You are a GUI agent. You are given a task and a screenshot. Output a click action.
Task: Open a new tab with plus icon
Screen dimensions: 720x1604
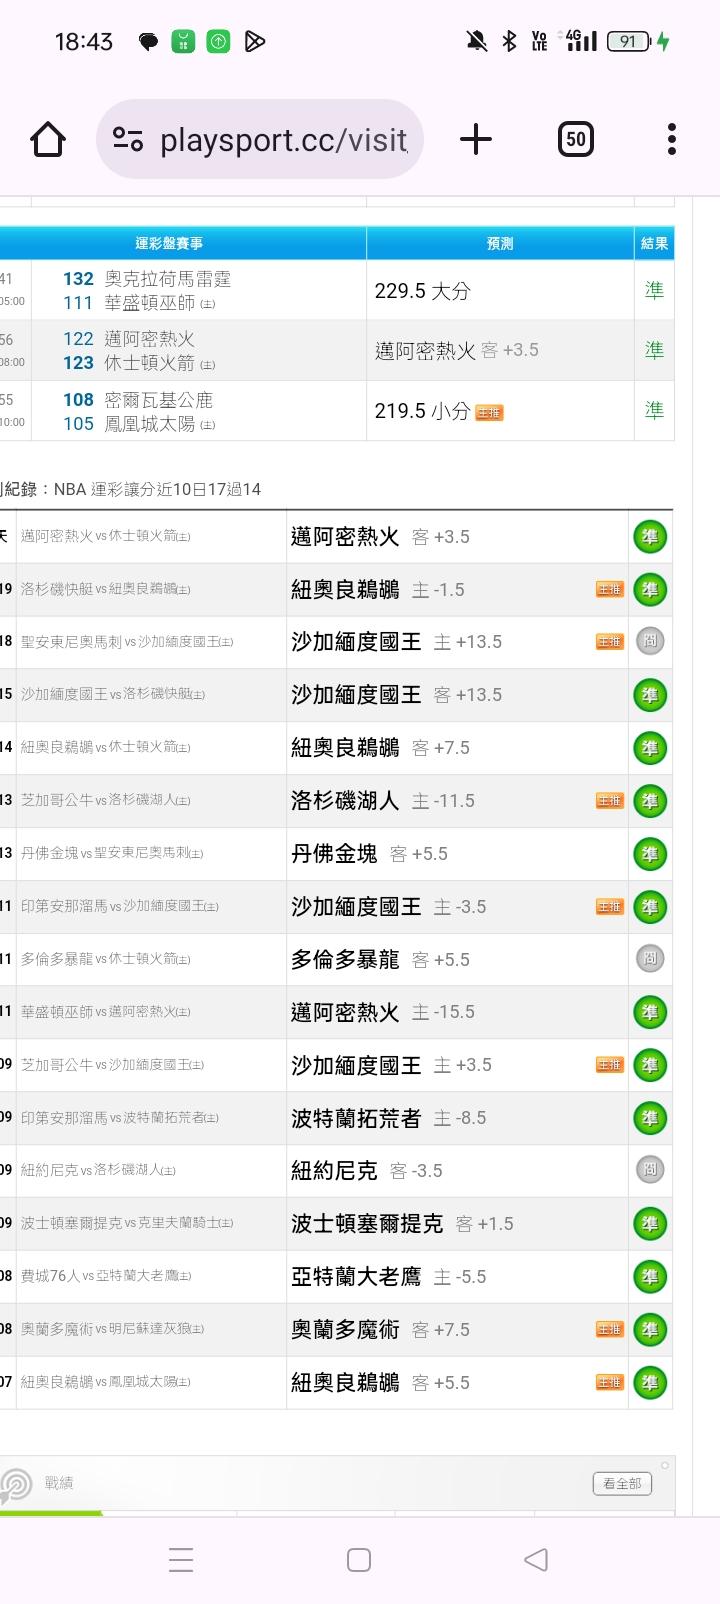(x=476, y=139)
